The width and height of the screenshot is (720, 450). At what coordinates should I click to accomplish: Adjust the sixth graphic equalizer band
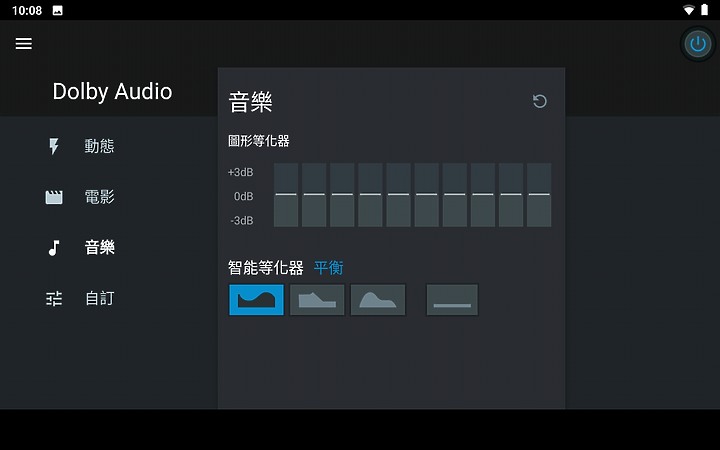427,195
